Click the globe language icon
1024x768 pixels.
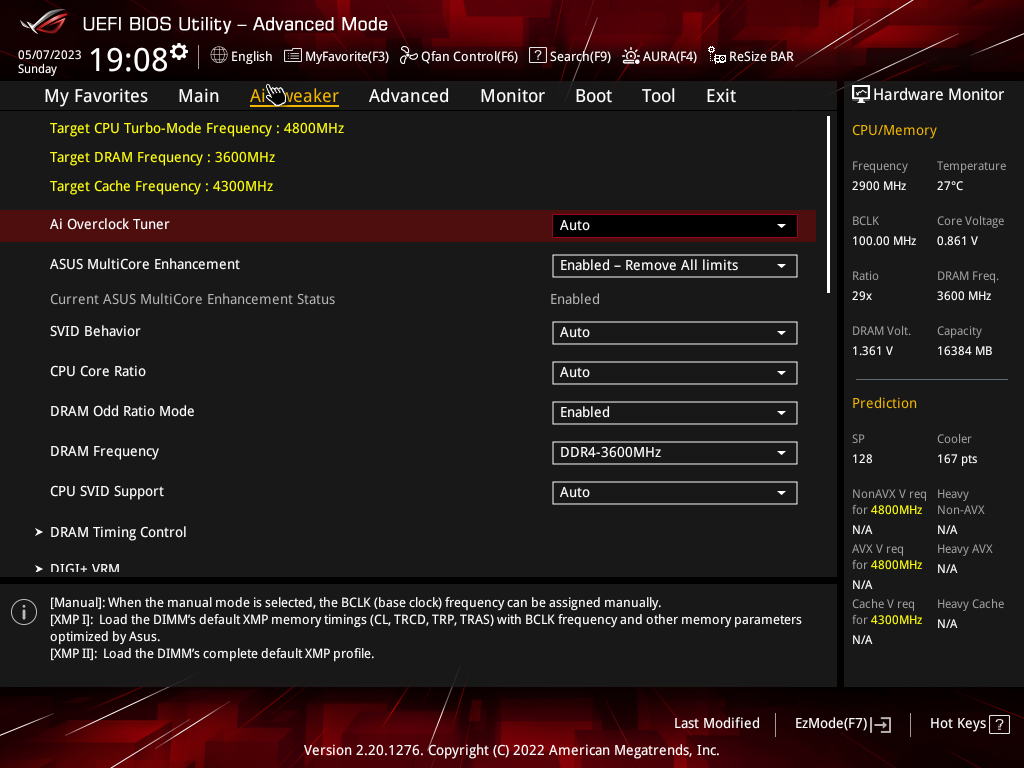(219, 56)
